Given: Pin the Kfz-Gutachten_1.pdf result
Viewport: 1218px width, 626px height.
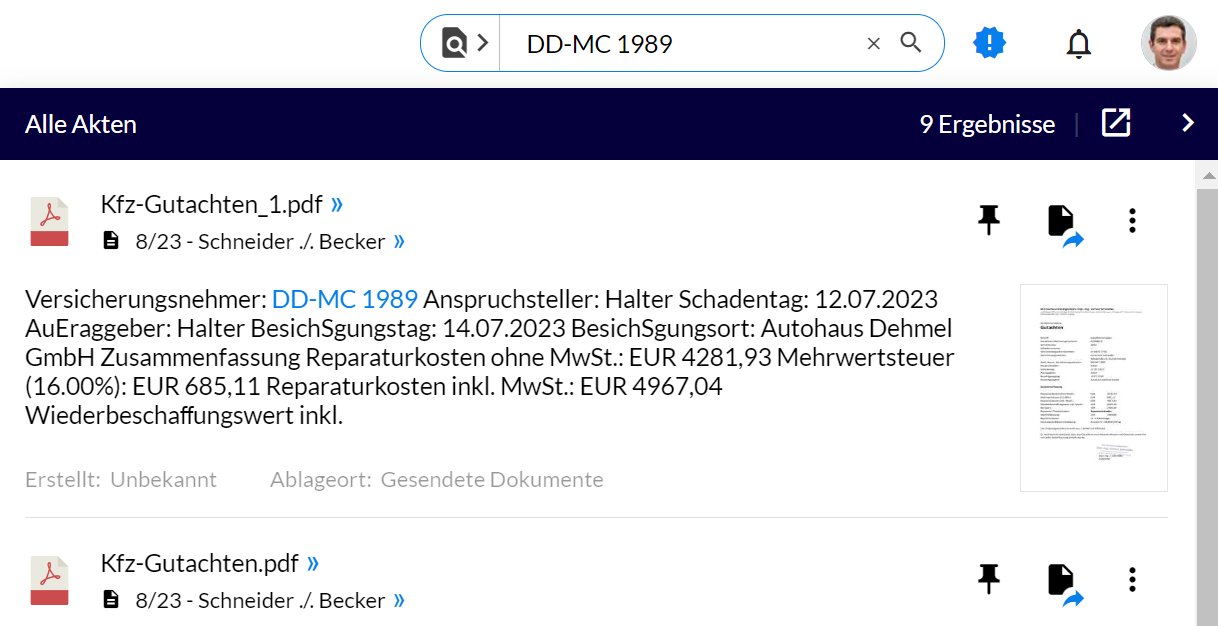Looking at the screenshot, I should pos(988,220).
